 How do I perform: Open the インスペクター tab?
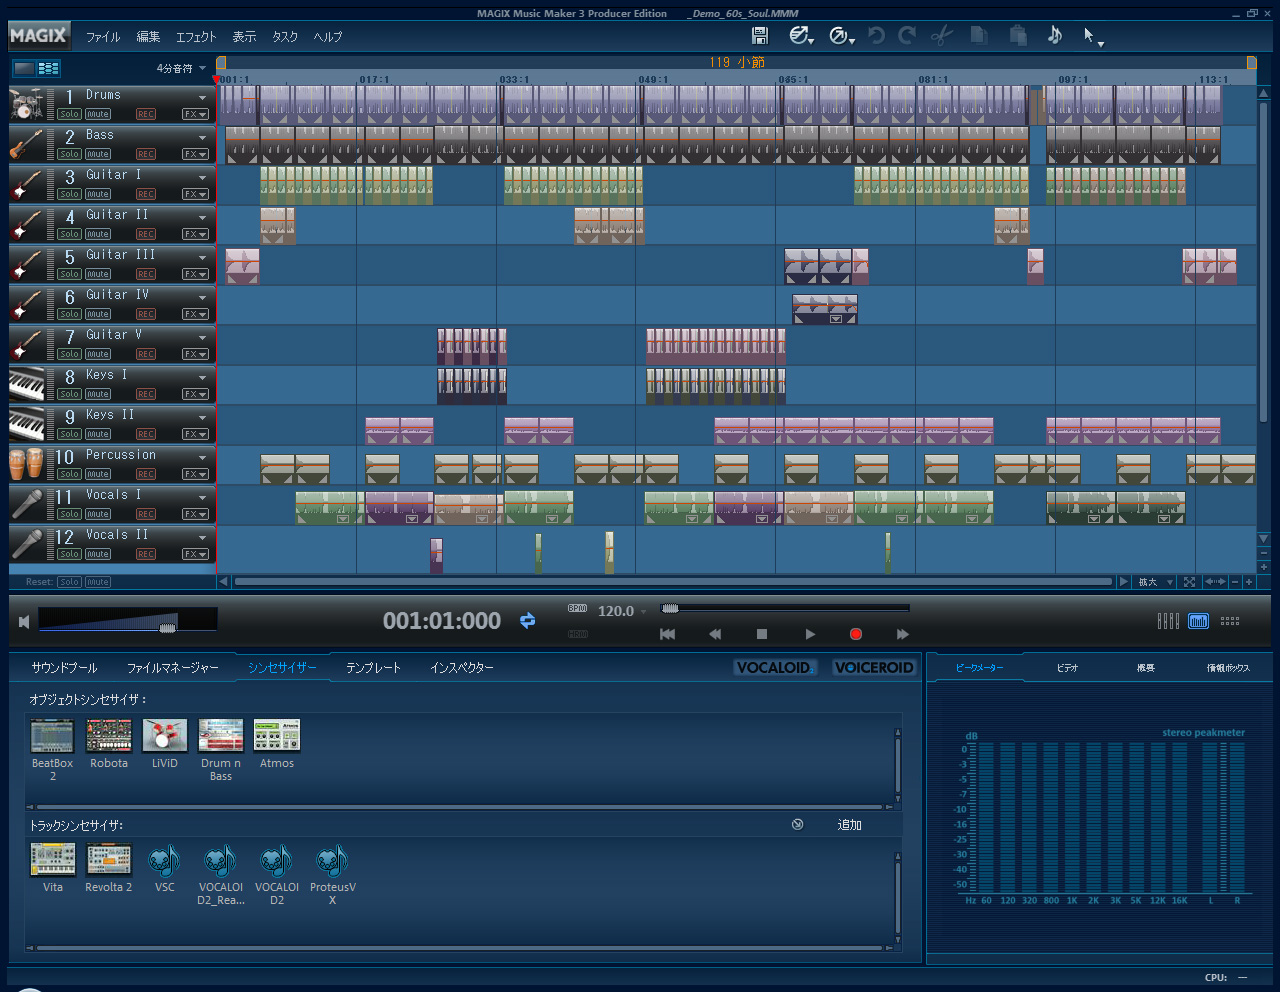[x=462, y=668]
